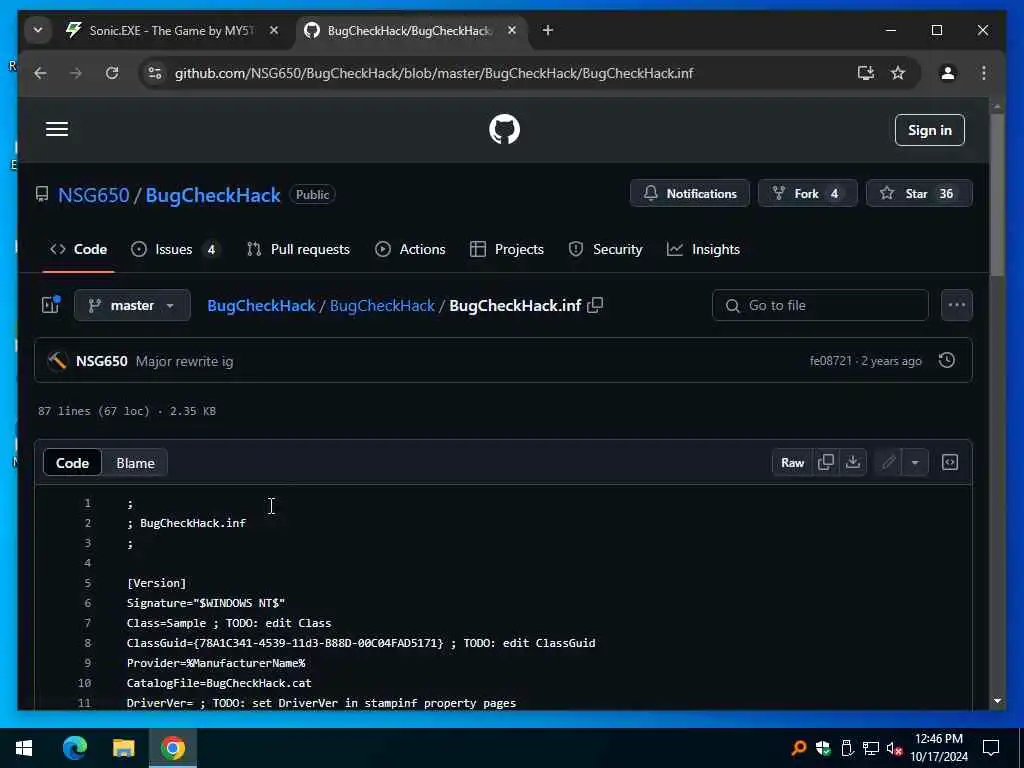This screenshot has height=768, width=1024.
Task: View file history clock icon
Action: click(946, 360)
